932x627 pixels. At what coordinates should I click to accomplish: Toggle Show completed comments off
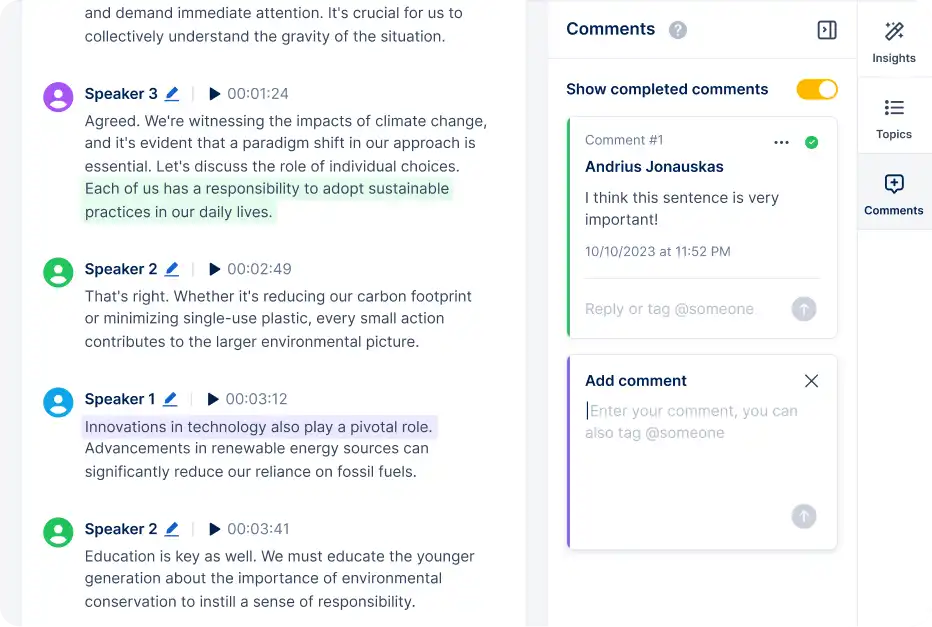(817, 89)
